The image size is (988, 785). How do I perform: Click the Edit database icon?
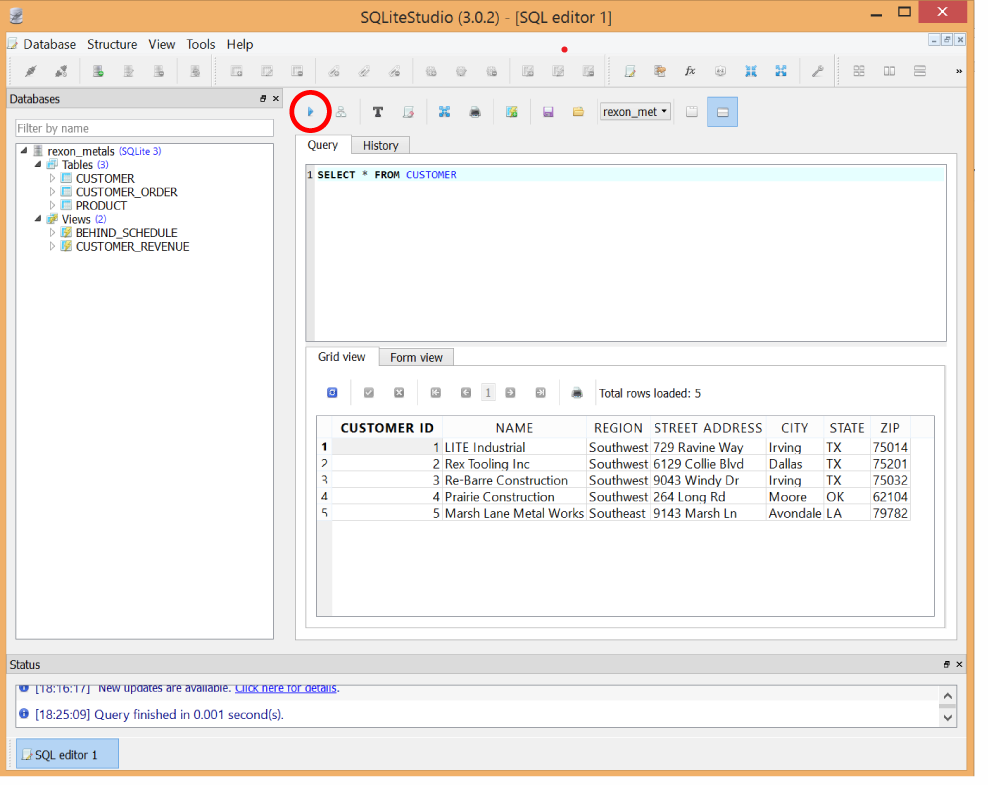click(130, 72)
